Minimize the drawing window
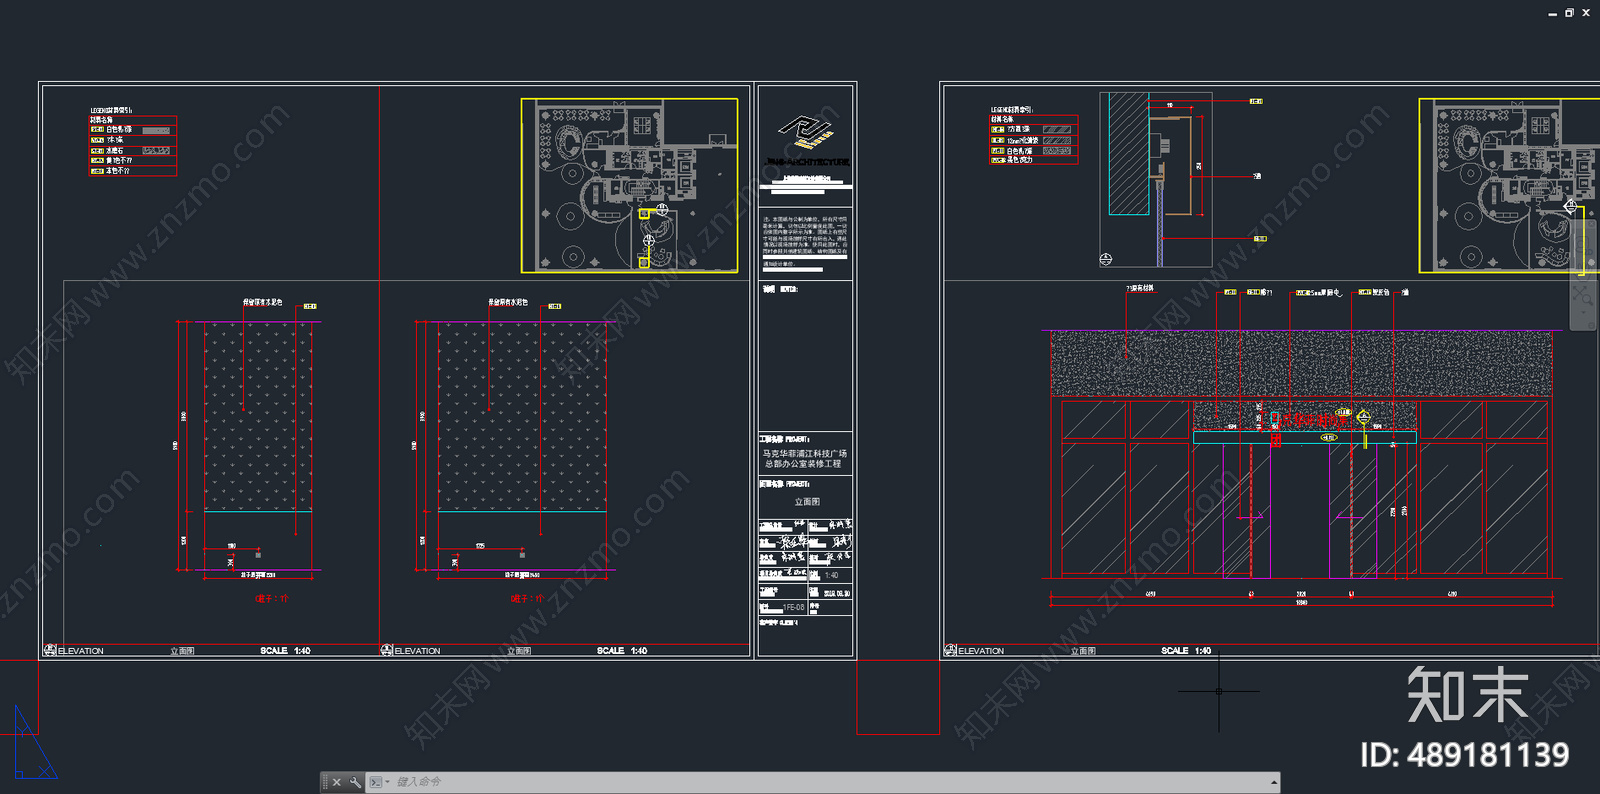Image resolution: width=1600 pixels, height=794 pixels. coord(1552,13)
